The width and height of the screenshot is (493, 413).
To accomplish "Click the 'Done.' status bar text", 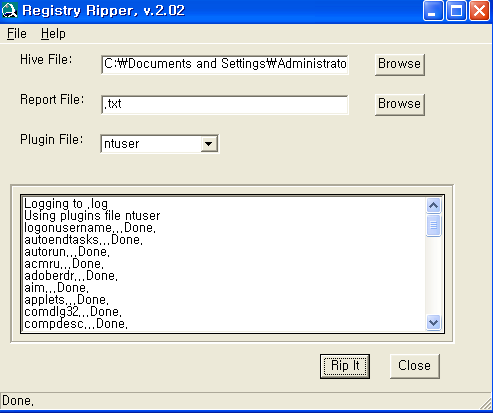I will tap(18, 401).
